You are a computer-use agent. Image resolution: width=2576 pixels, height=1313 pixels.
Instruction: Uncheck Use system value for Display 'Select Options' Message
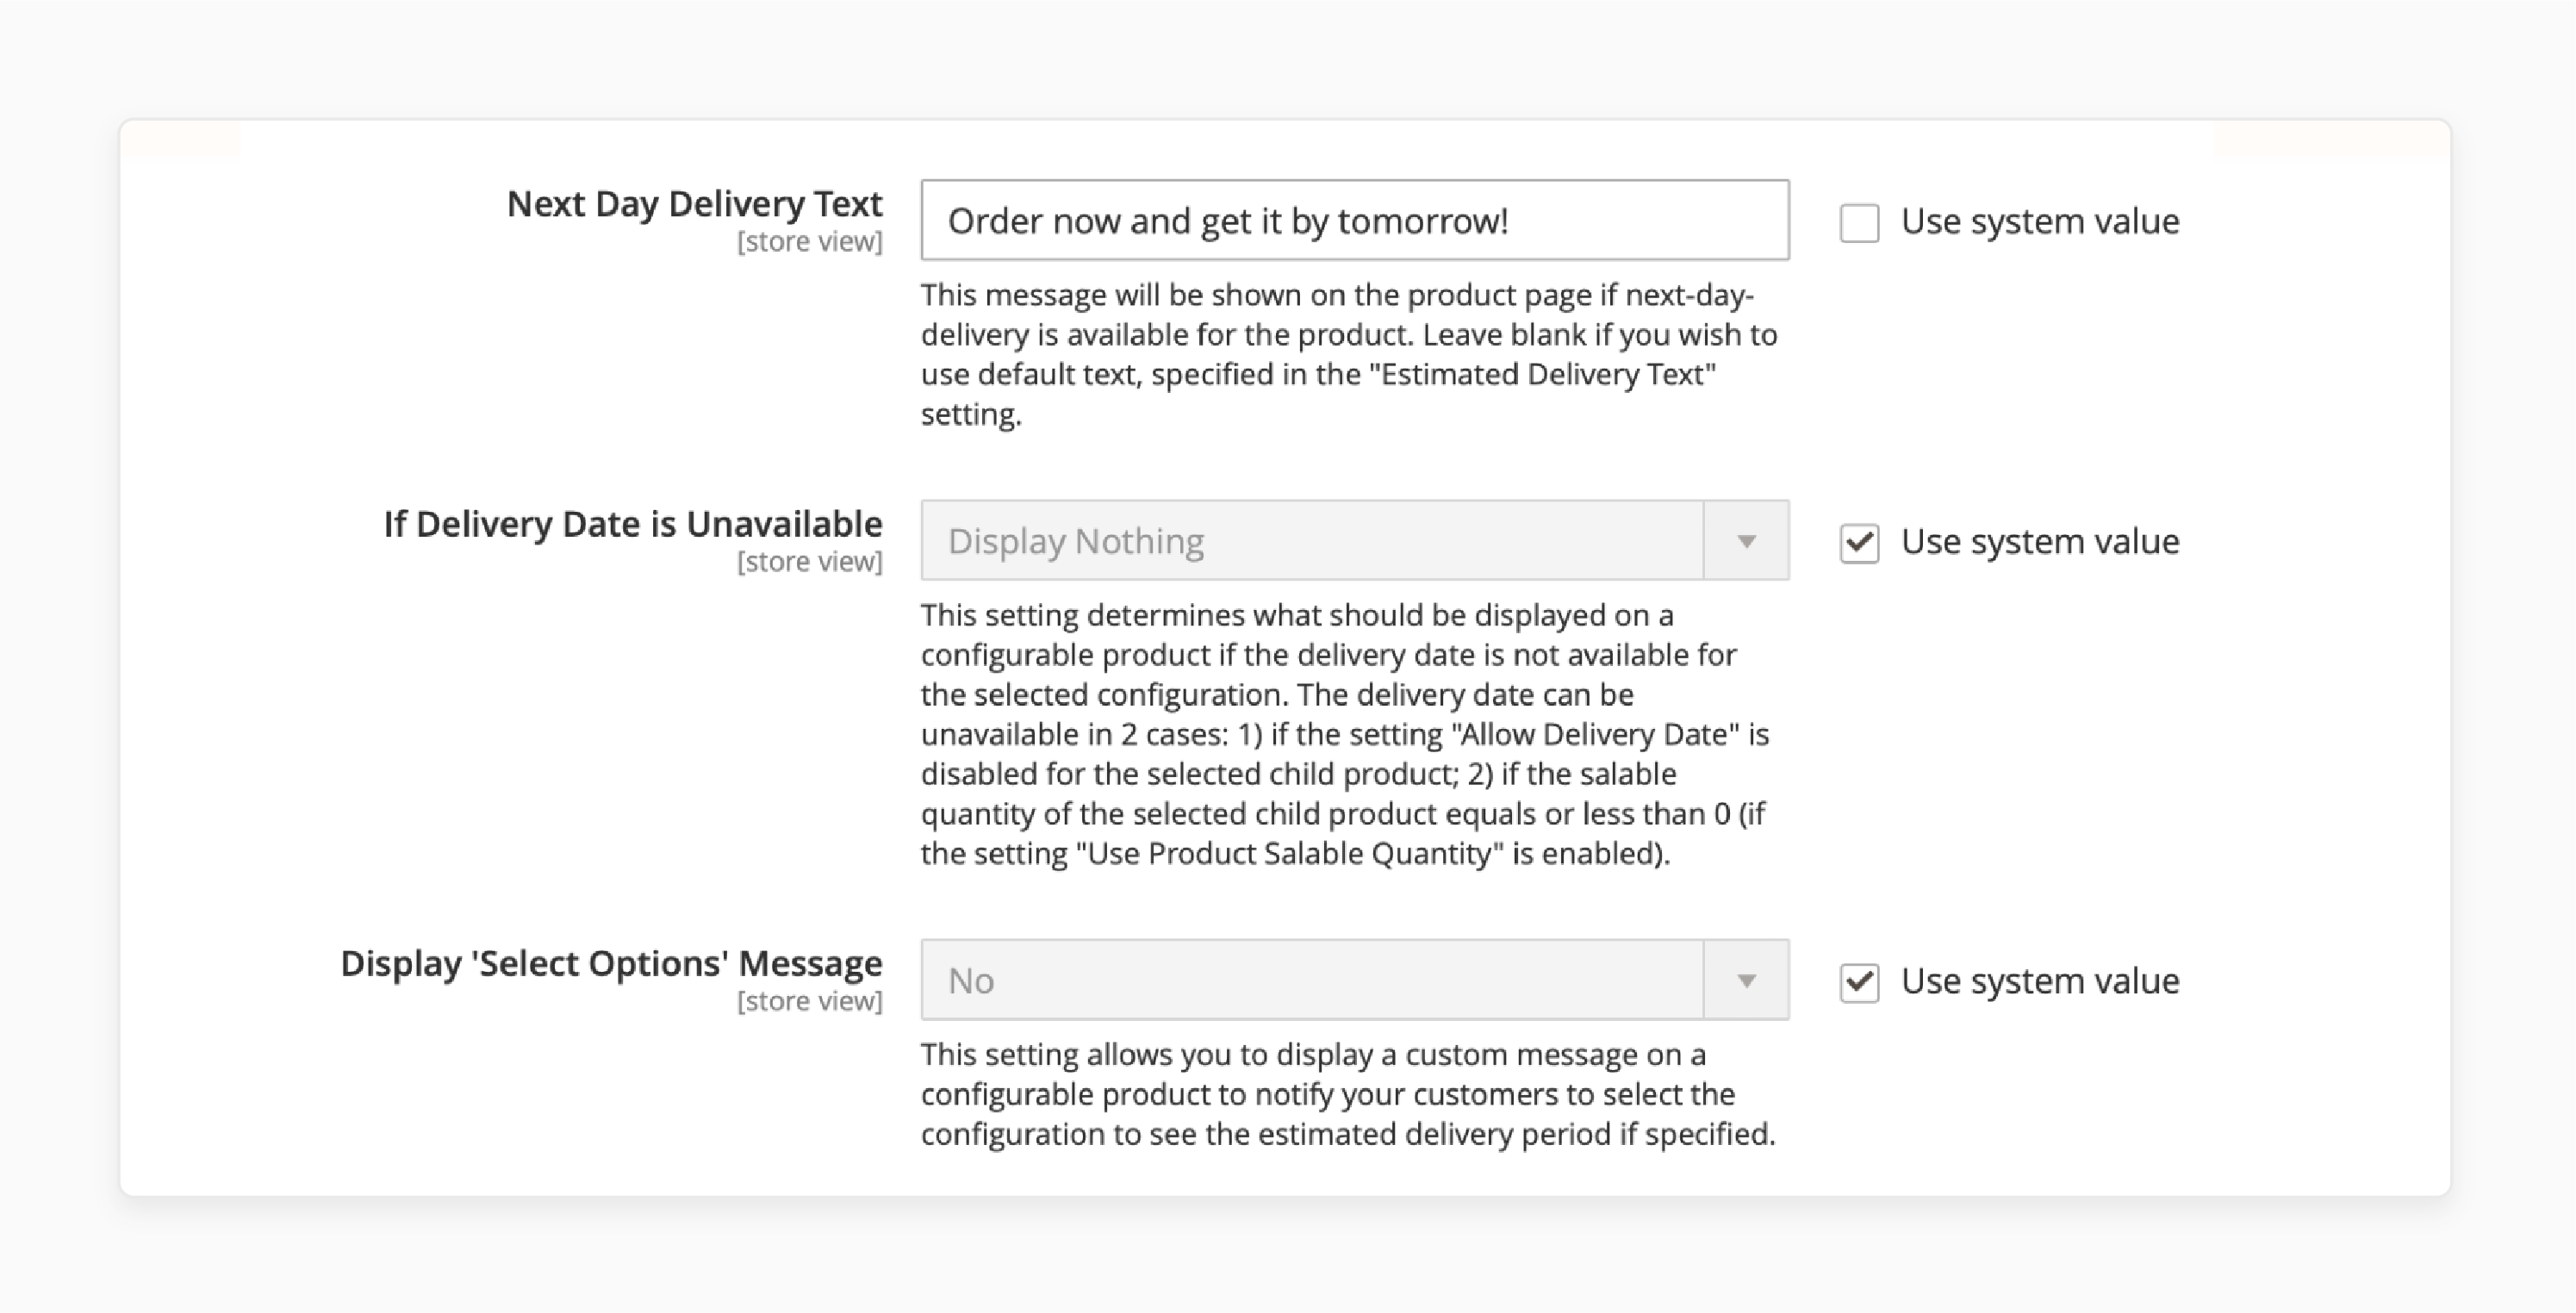(1859, 982)
